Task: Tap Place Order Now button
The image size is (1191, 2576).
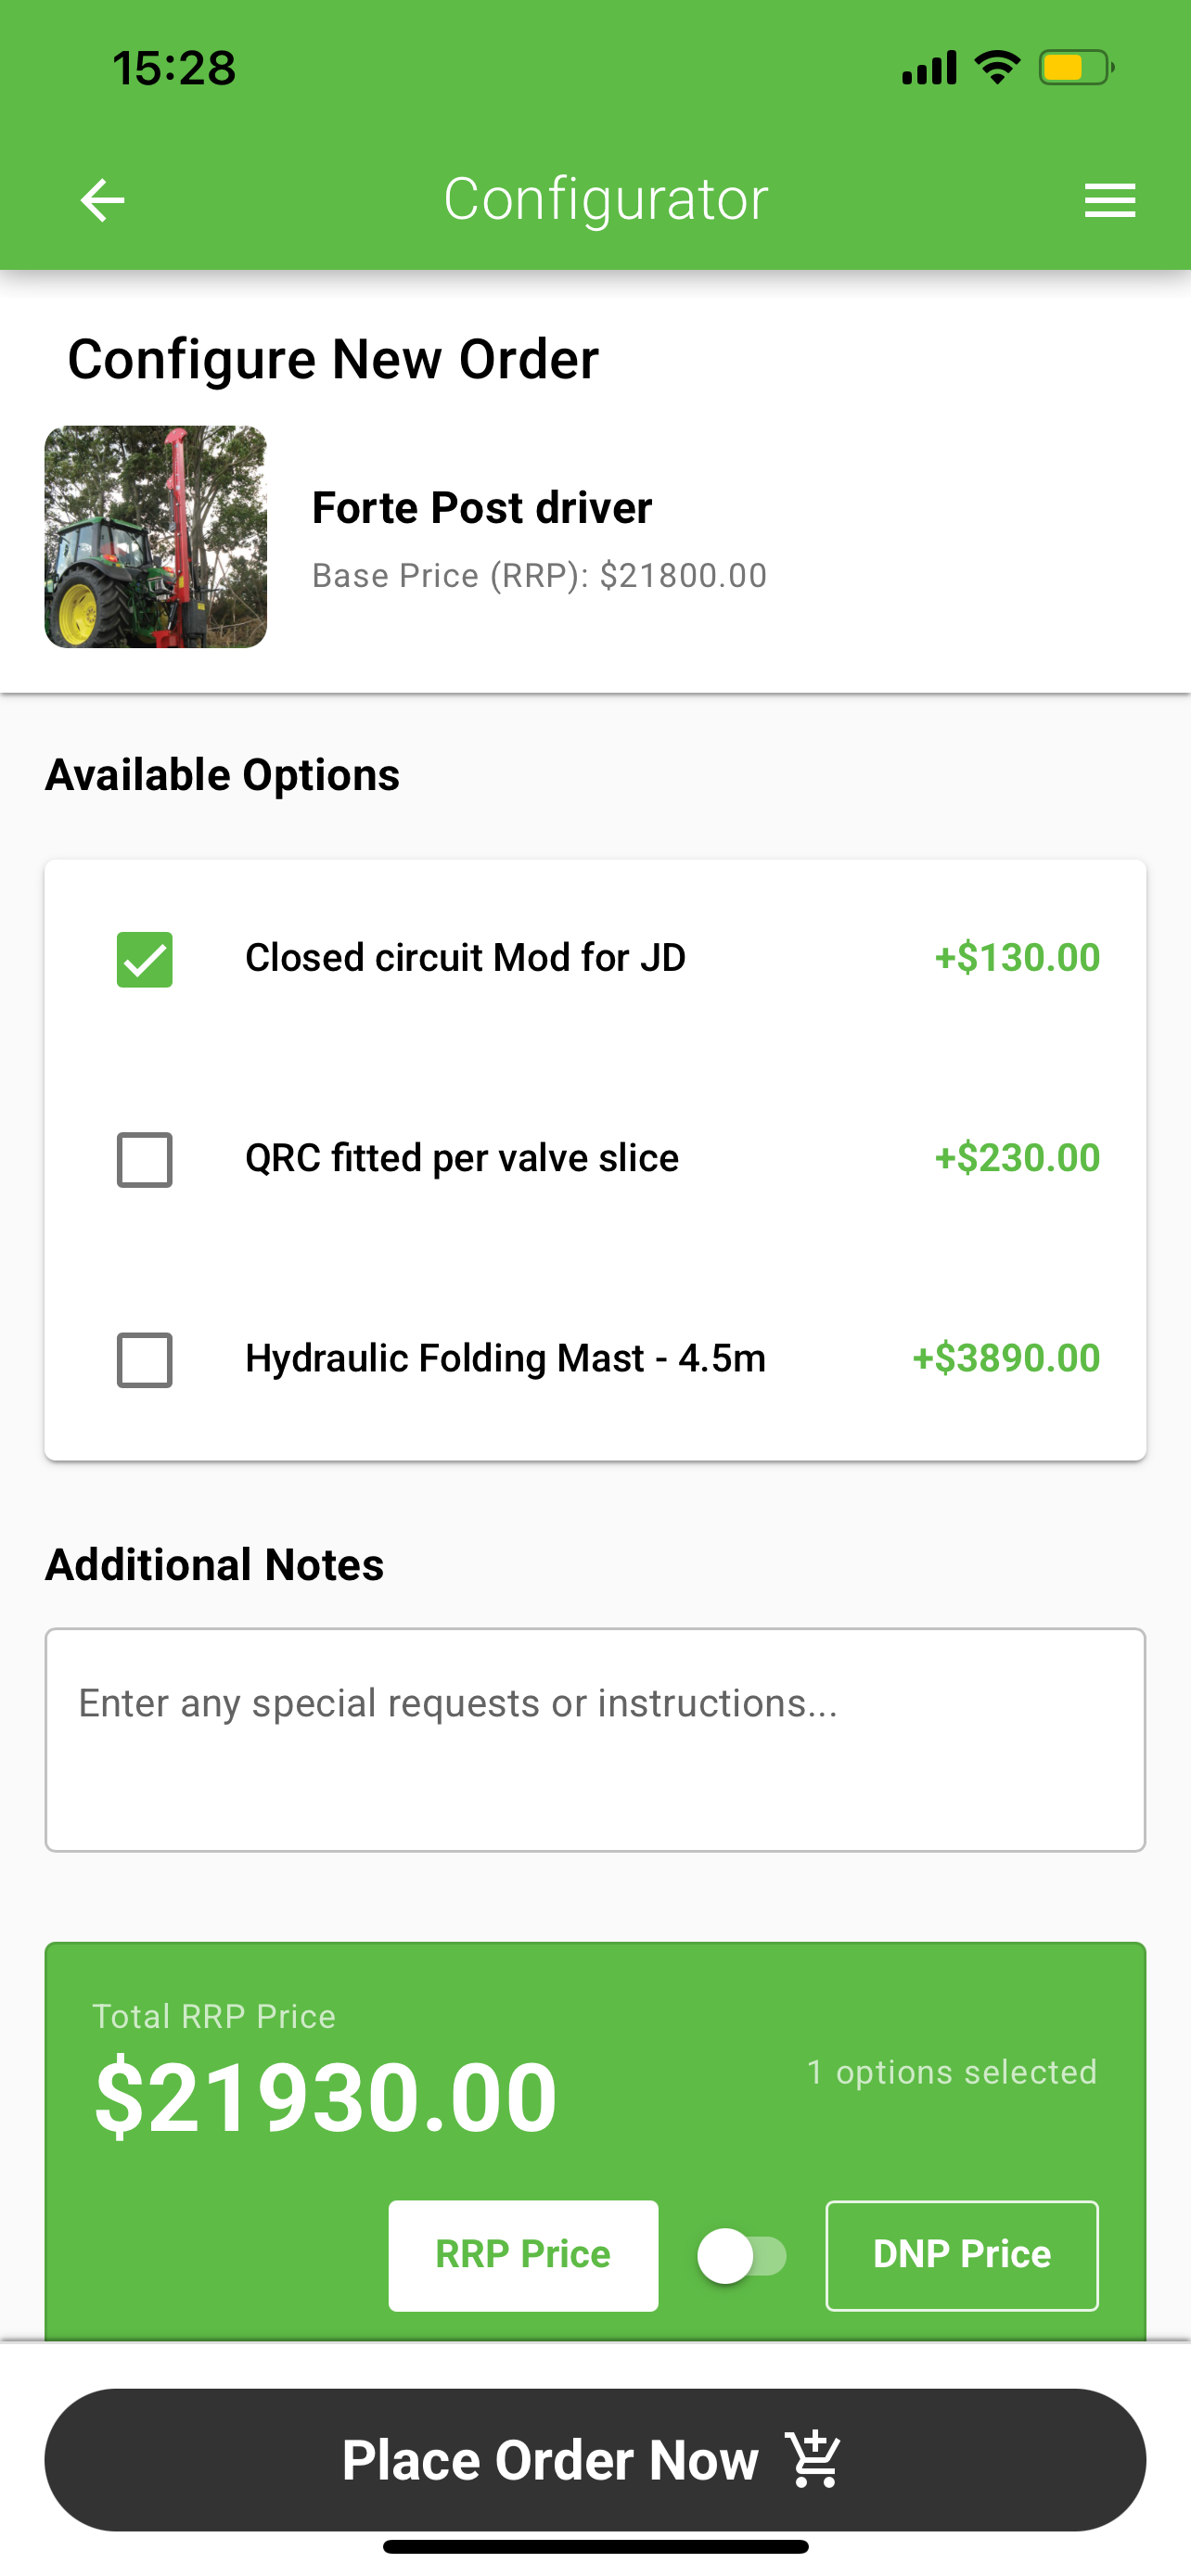Action: 595,2459
